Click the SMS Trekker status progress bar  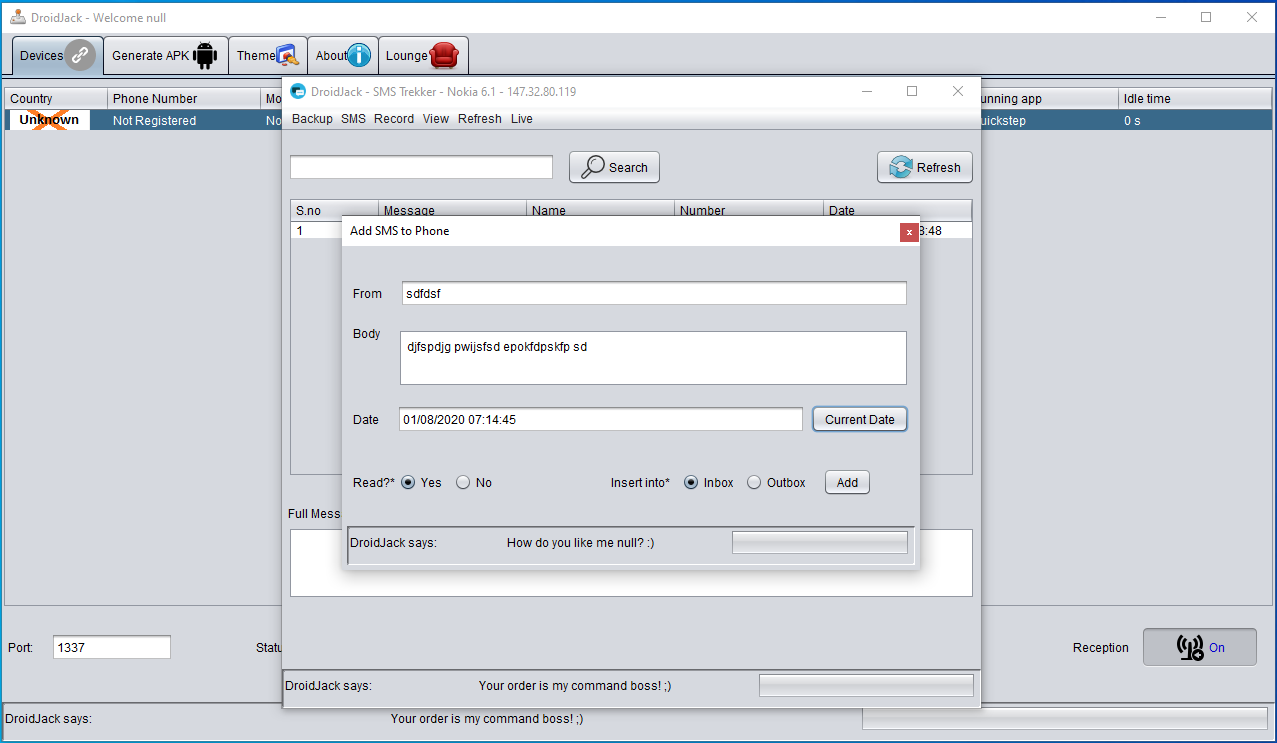(x=866, y=685)
